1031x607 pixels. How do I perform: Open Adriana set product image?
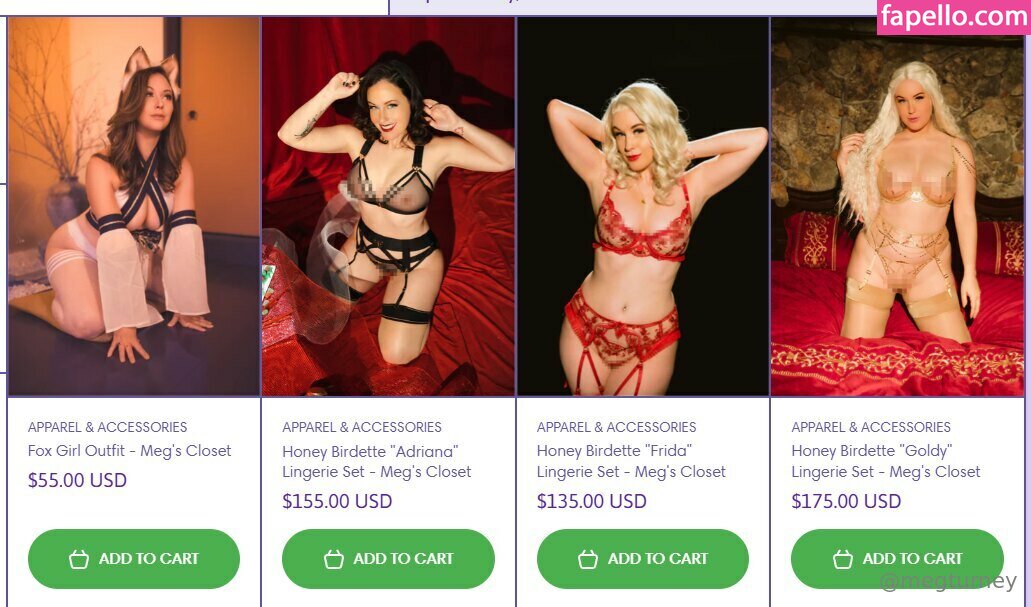[x=388, y=206]
